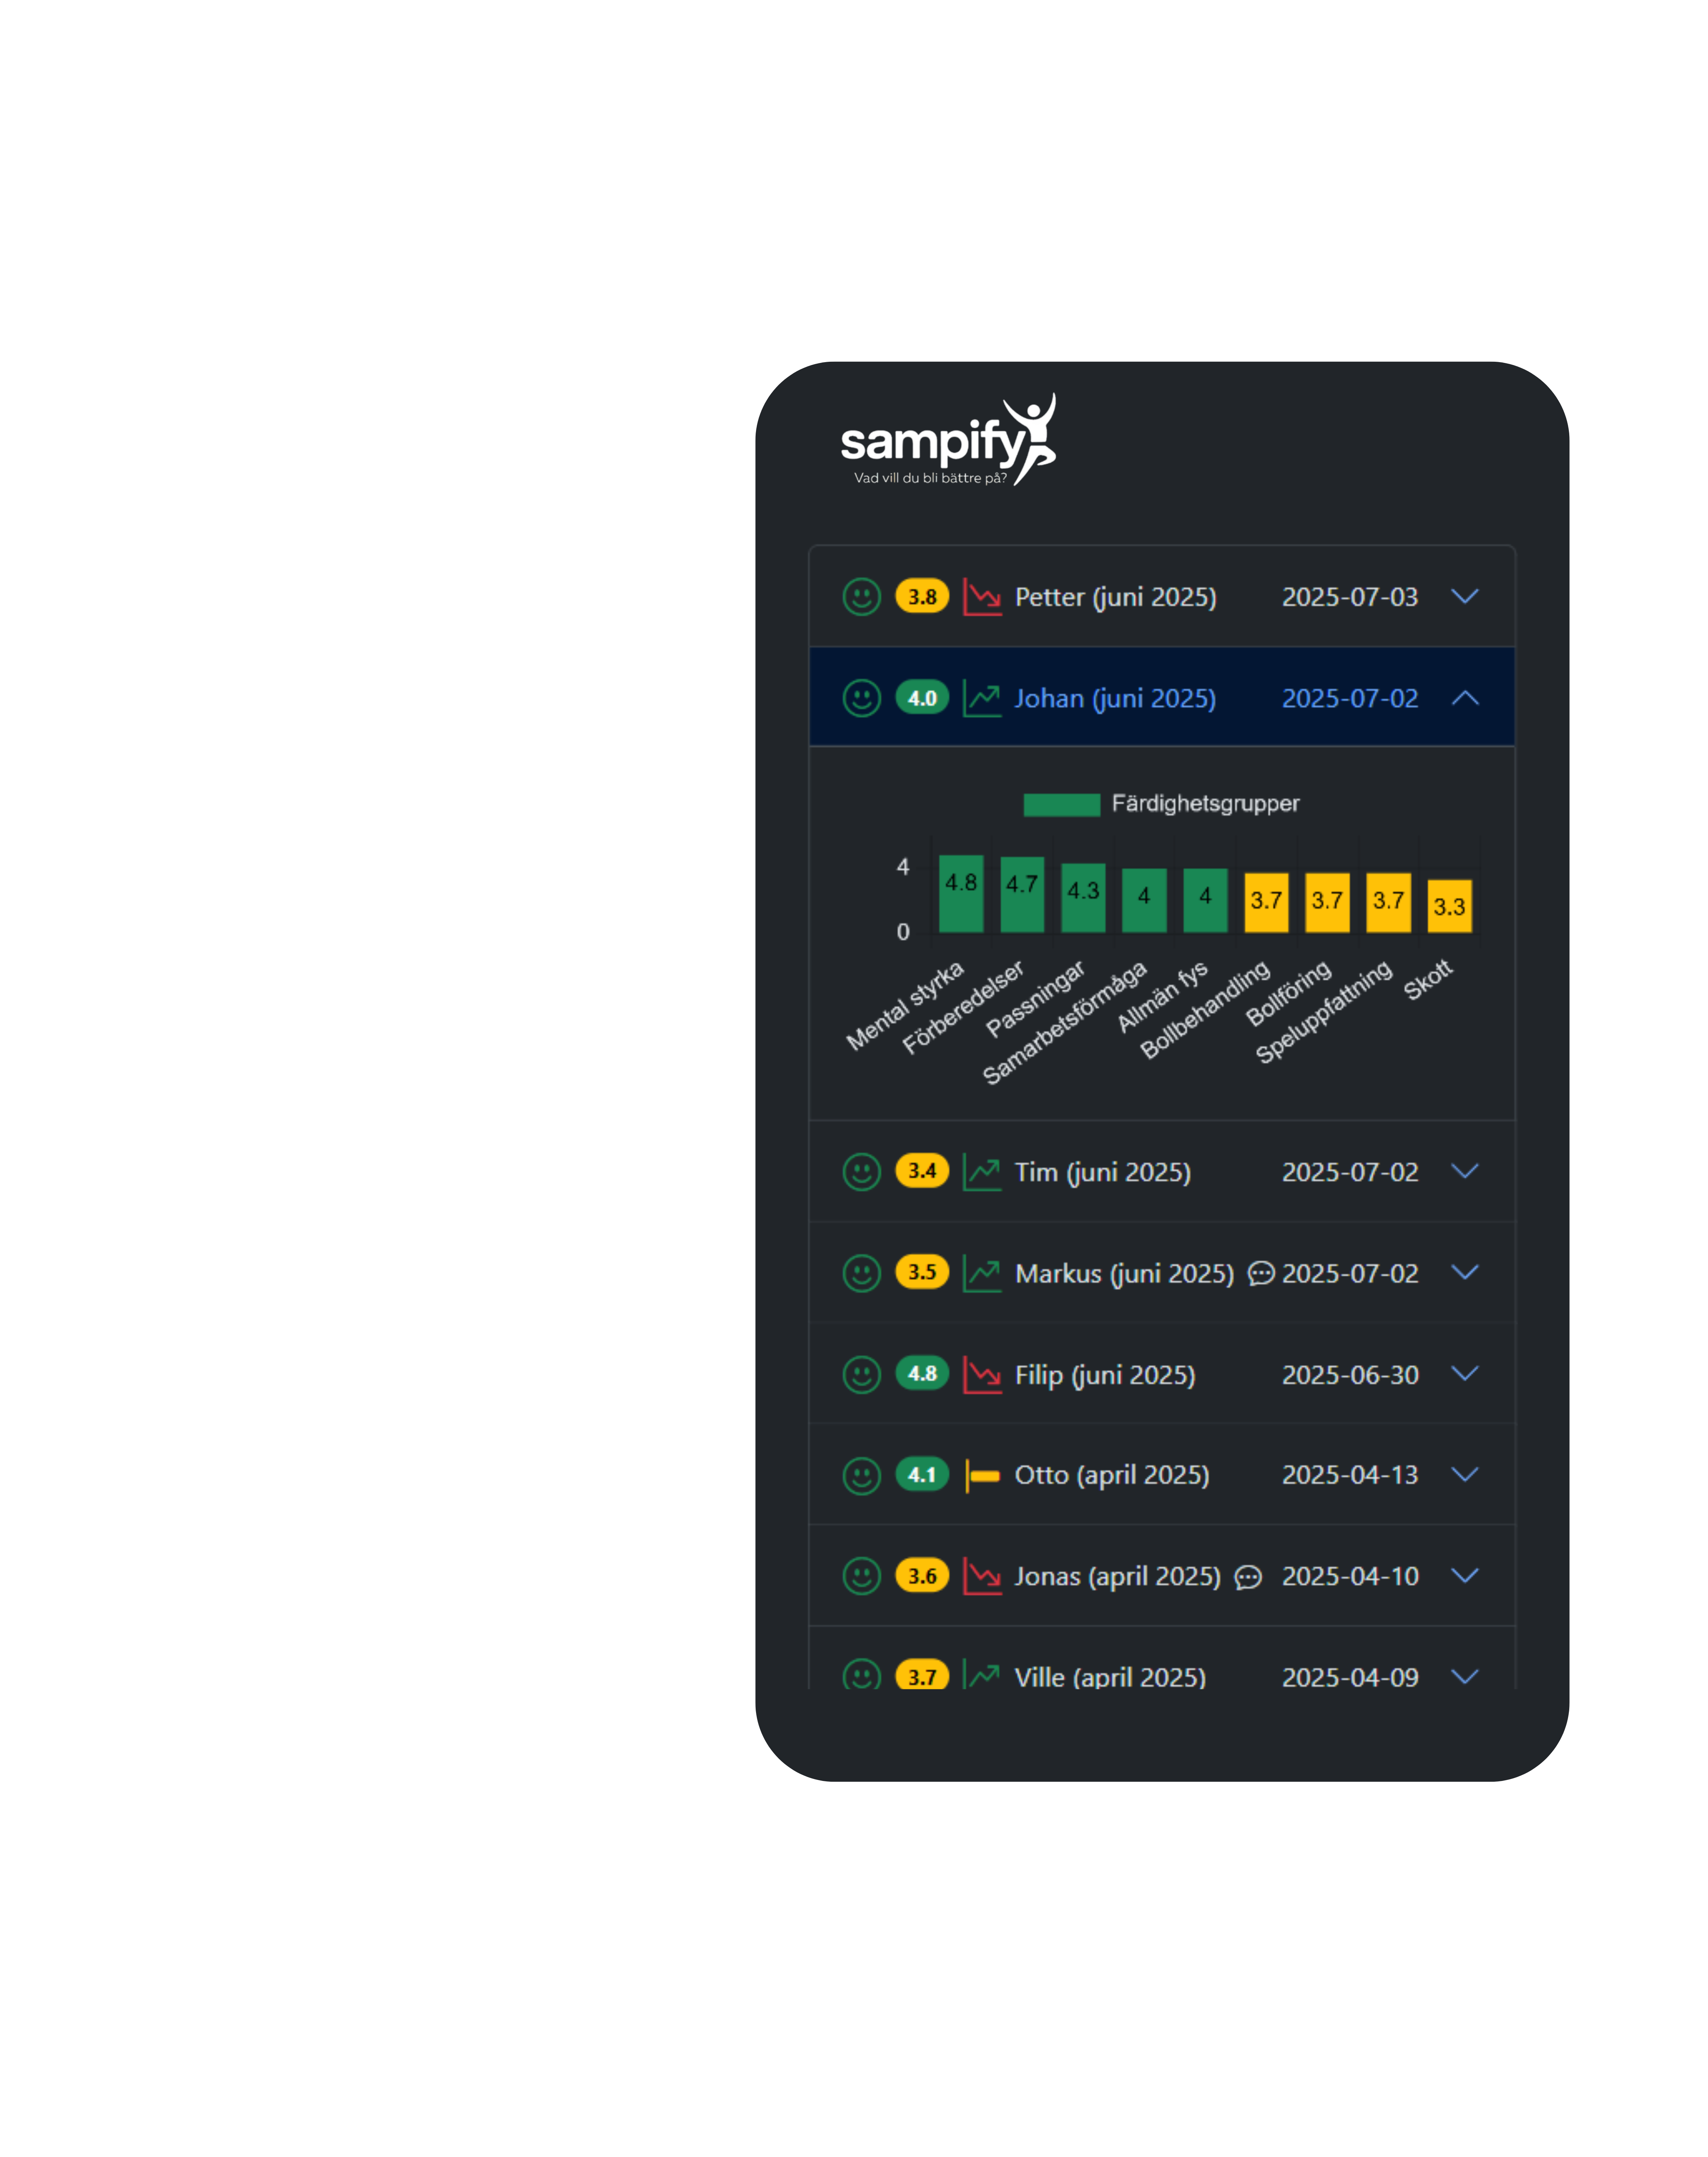1708x2157 pixels.
Task: Click the Petter (juni 2025) name
Action: click(x=1115, y=597)
